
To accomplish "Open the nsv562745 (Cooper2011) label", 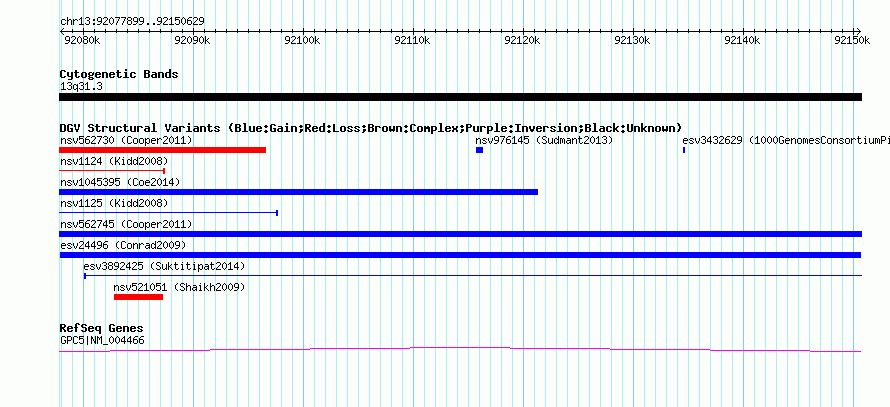I will tap(126, 224).
